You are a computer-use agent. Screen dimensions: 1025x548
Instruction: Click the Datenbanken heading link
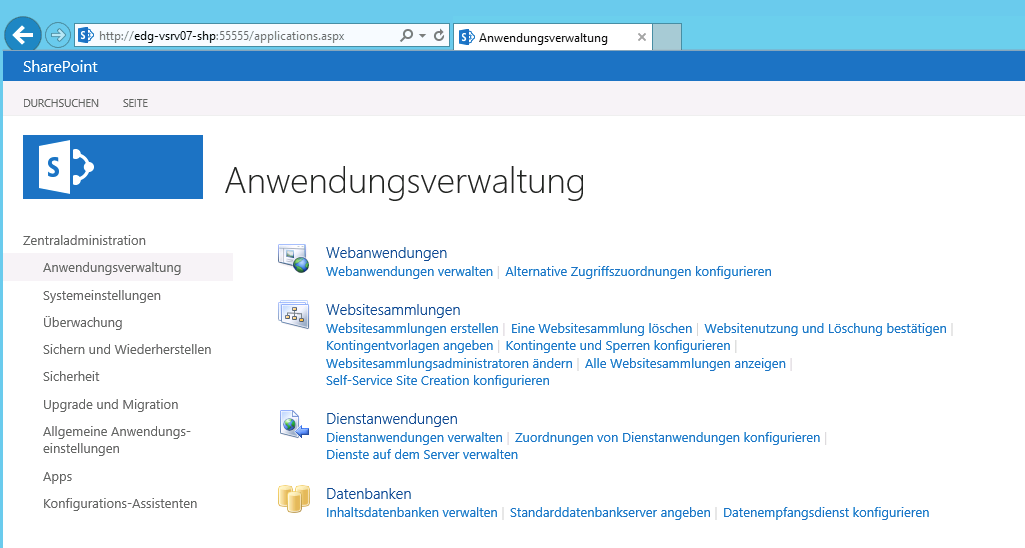(x=369, y=494)
